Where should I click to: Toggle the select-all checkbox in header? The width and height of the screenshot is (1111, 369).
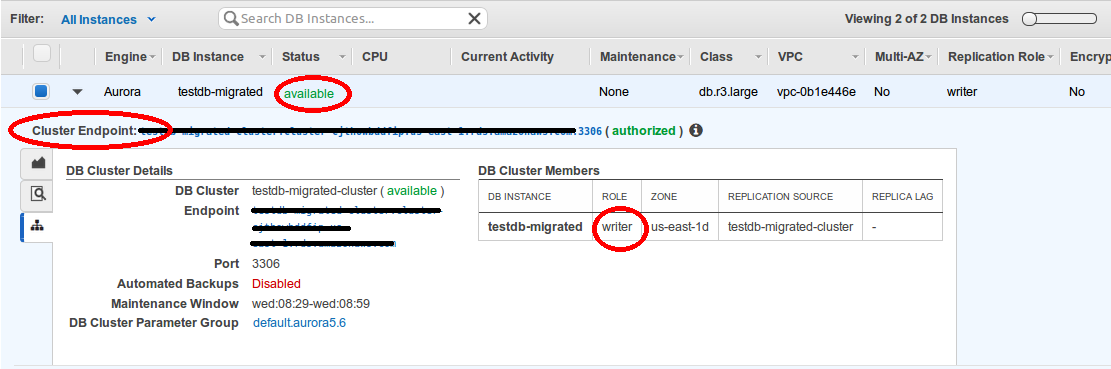[x=42, y=54]
